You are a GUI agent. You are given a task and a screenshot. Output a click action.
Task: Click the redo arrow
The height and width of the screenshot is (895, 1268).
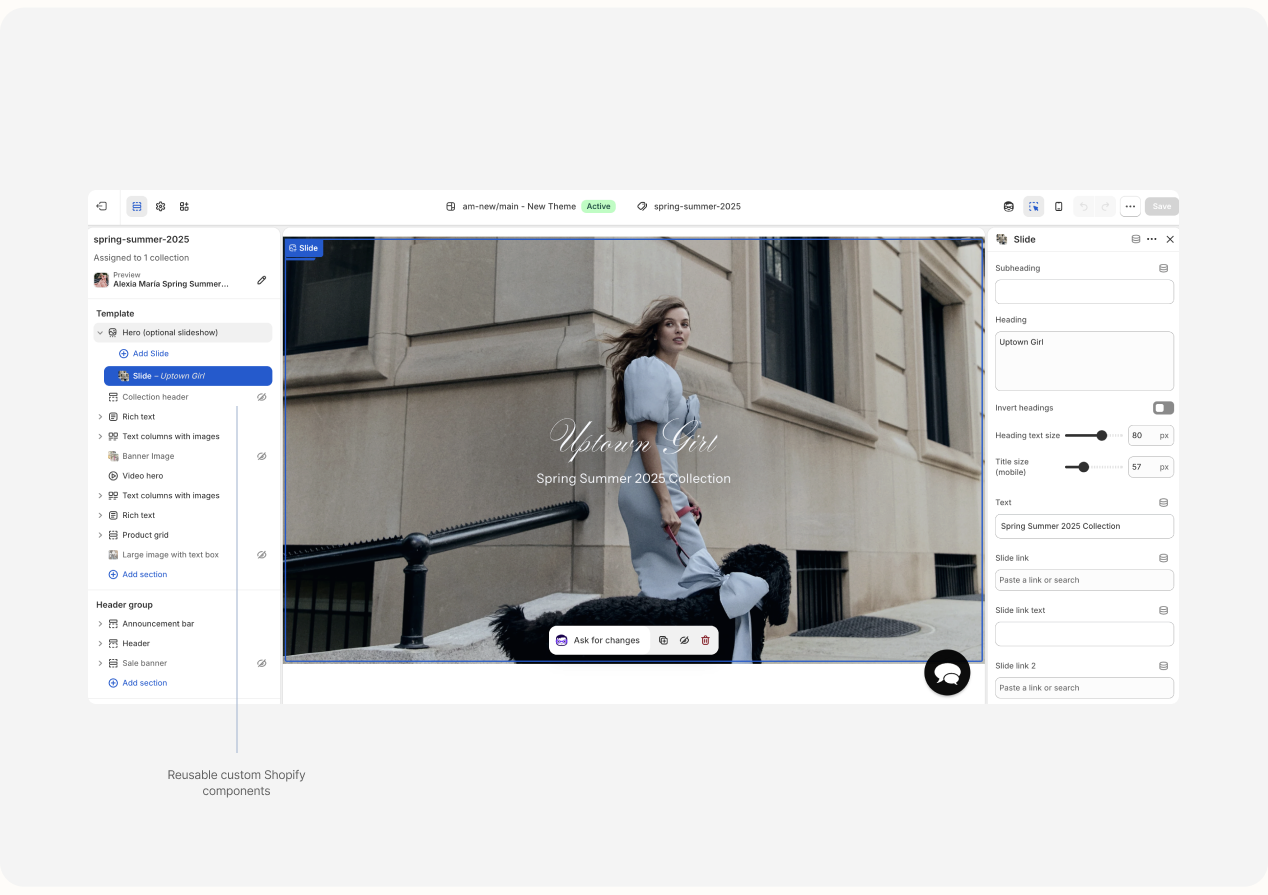[1105, 206]
